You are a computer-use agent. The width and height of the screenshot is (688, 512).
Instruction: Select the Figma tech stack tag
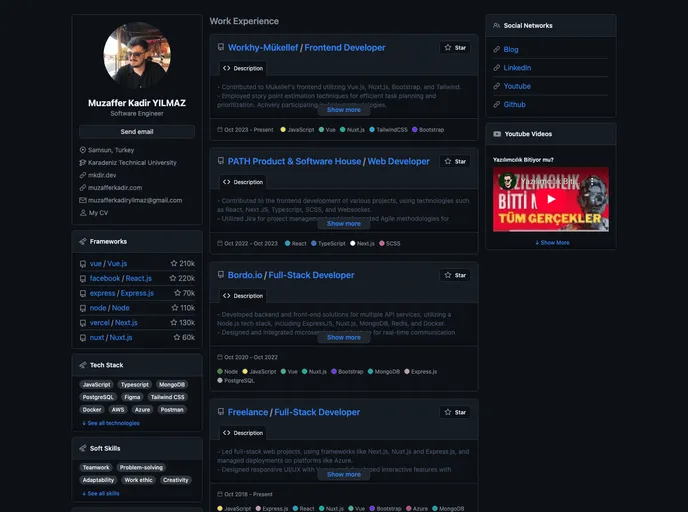pyautogui.click(x=132, y=397)
